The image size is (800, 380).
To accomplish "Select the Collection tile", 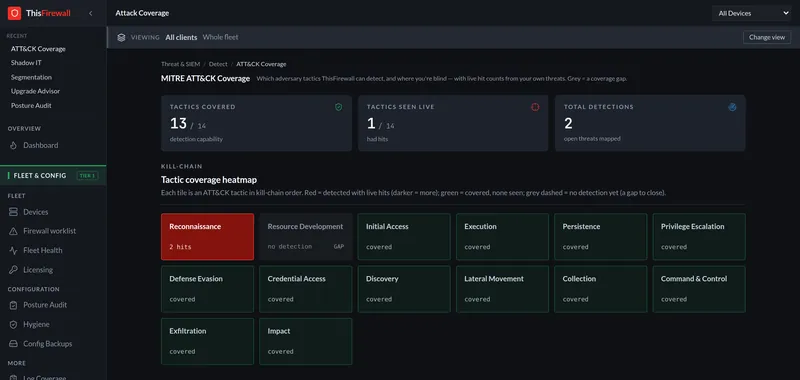I will pyautogui.click(x=601, y=289).
